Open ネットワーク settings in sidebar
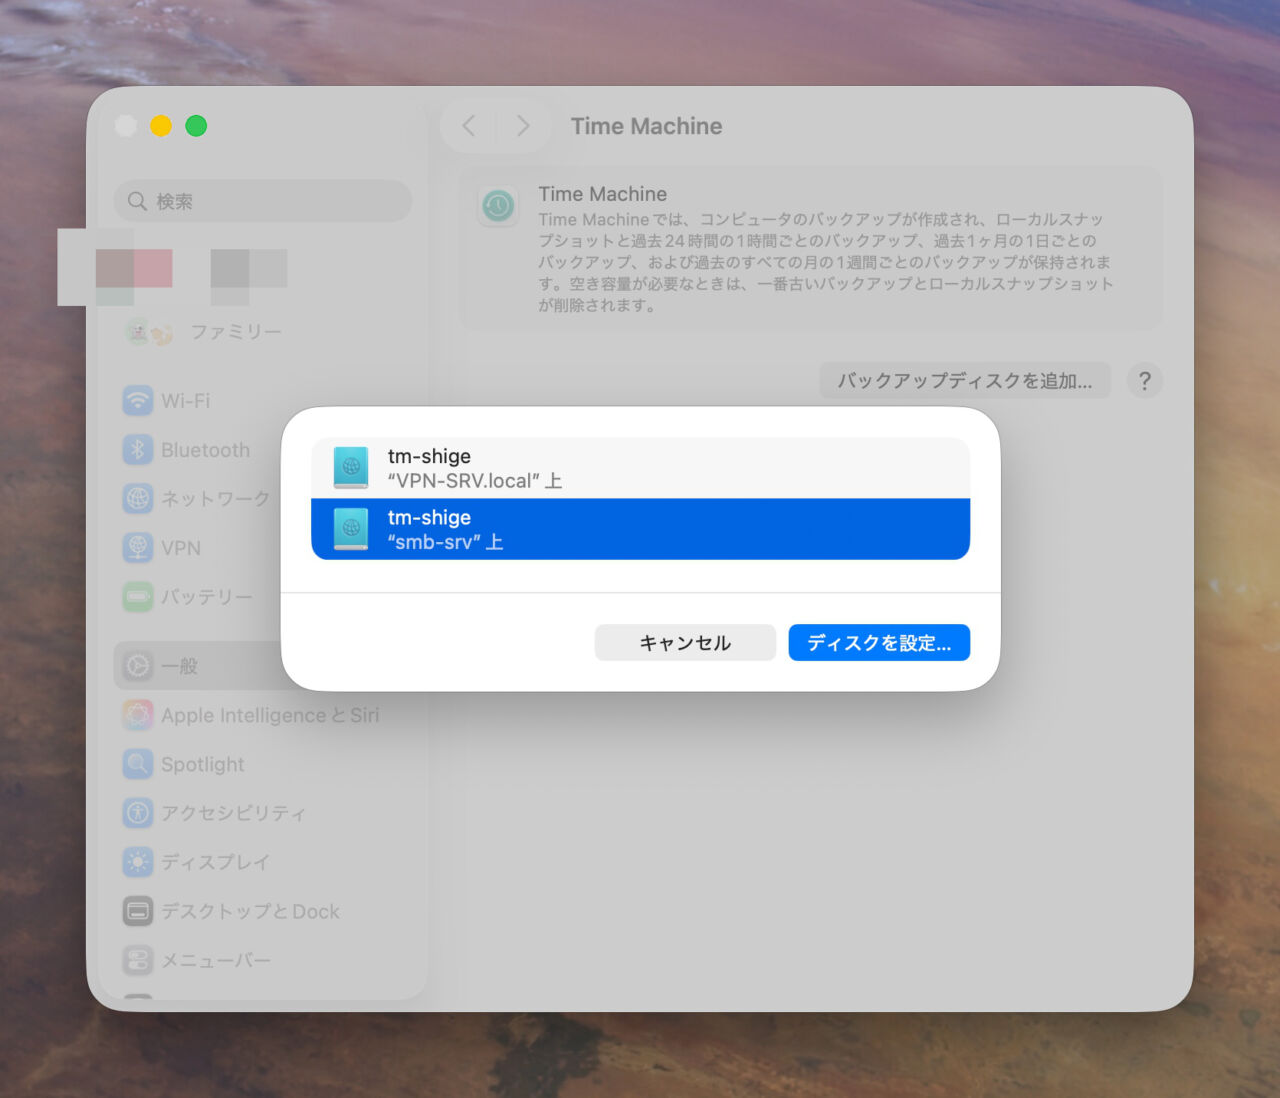 (x=263, y=498)
